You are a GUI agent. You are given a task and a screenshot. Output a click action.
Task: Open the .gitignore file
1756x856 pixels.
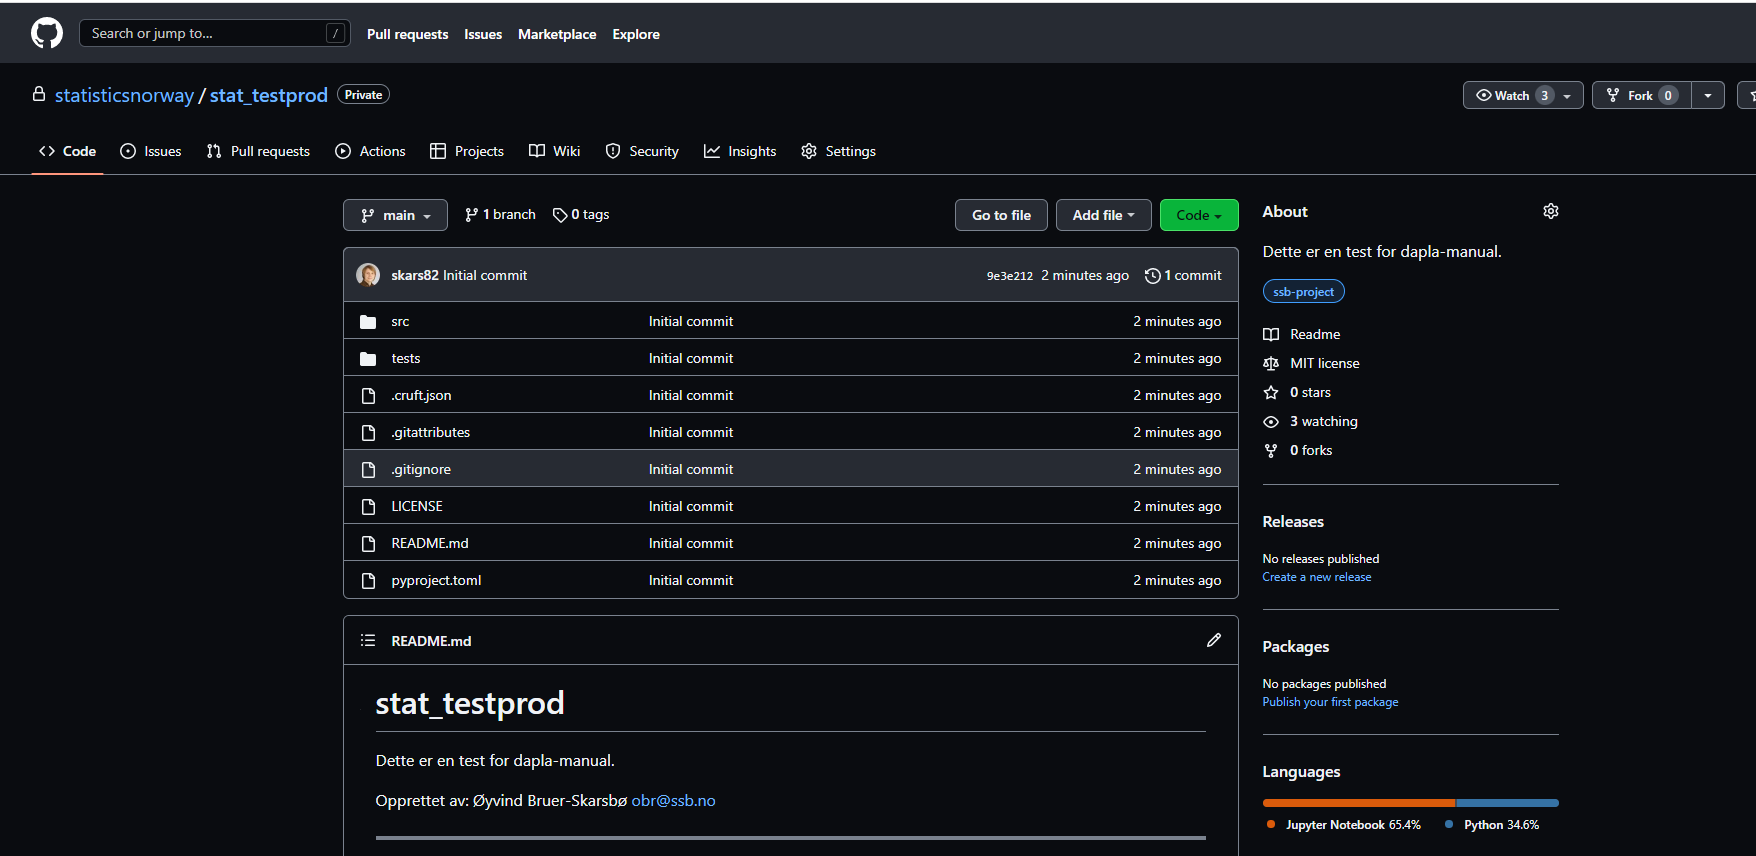[x=421, y=470]
